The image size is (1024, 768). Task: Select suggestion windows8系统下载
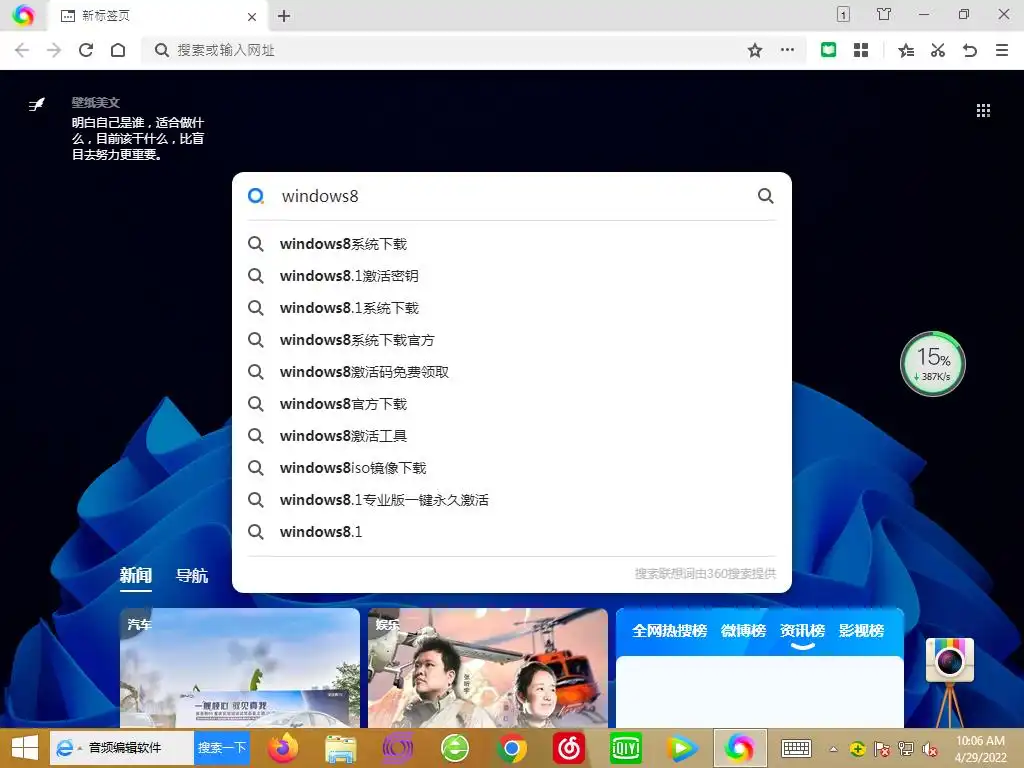point(511,244)
